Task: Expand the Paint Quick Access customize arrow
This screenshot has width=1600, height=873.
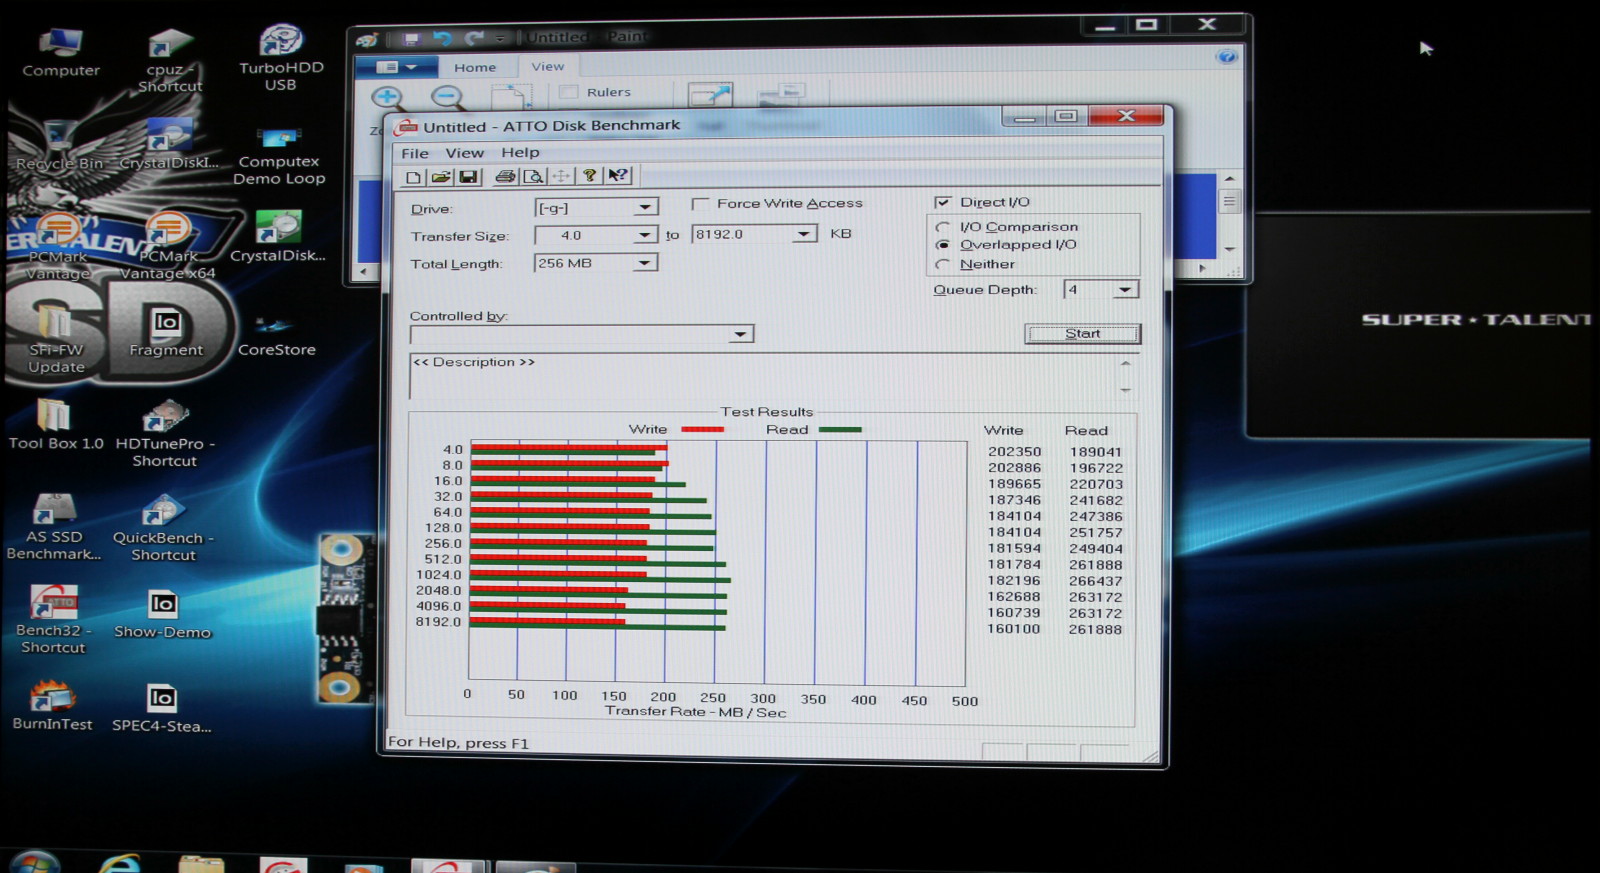Action: [x=500, y=39]
